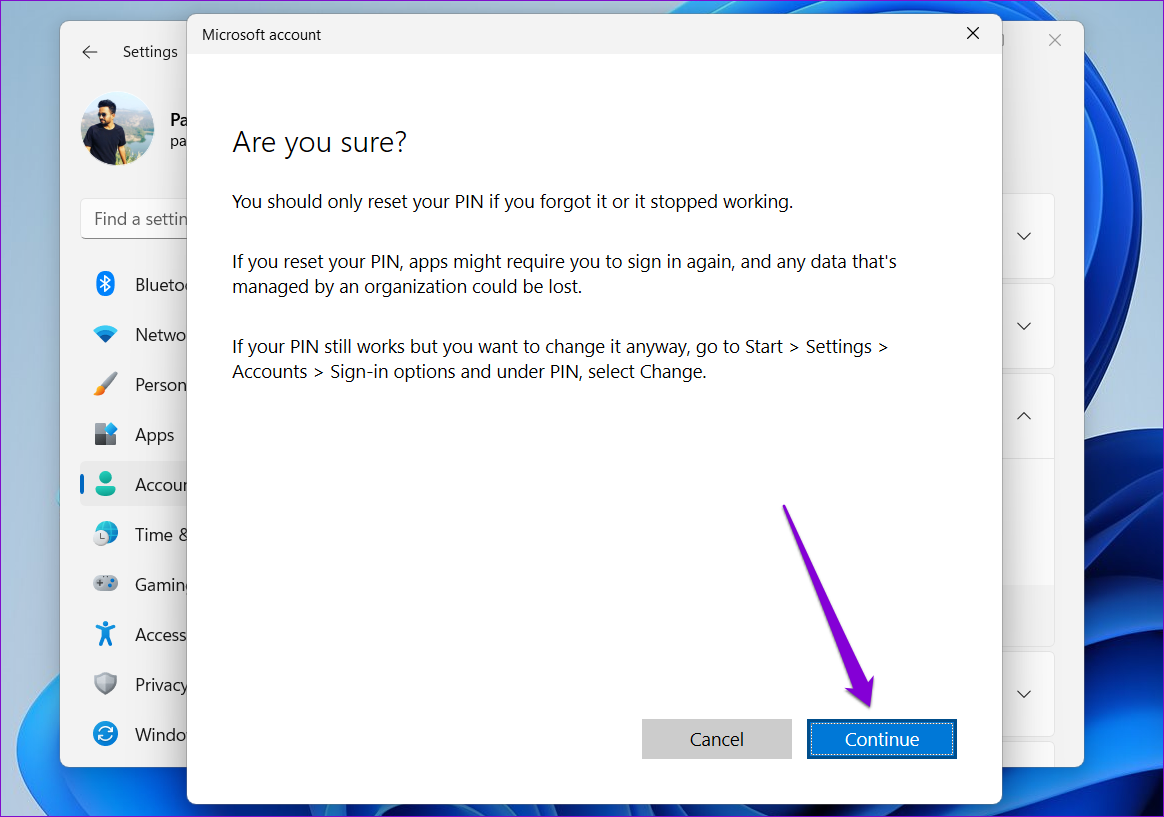
Task: Open Apps icon in Settings sidebar
Action: pyautogui.click(x=105, y=434)
